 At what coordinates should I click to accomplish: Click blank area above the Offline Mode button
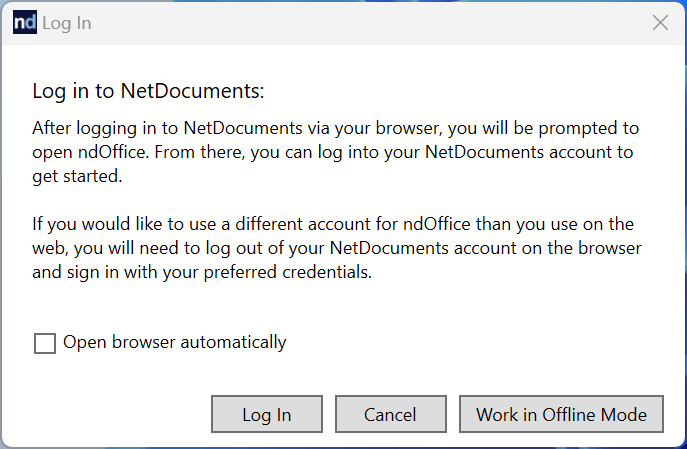(x=561, y=377)
